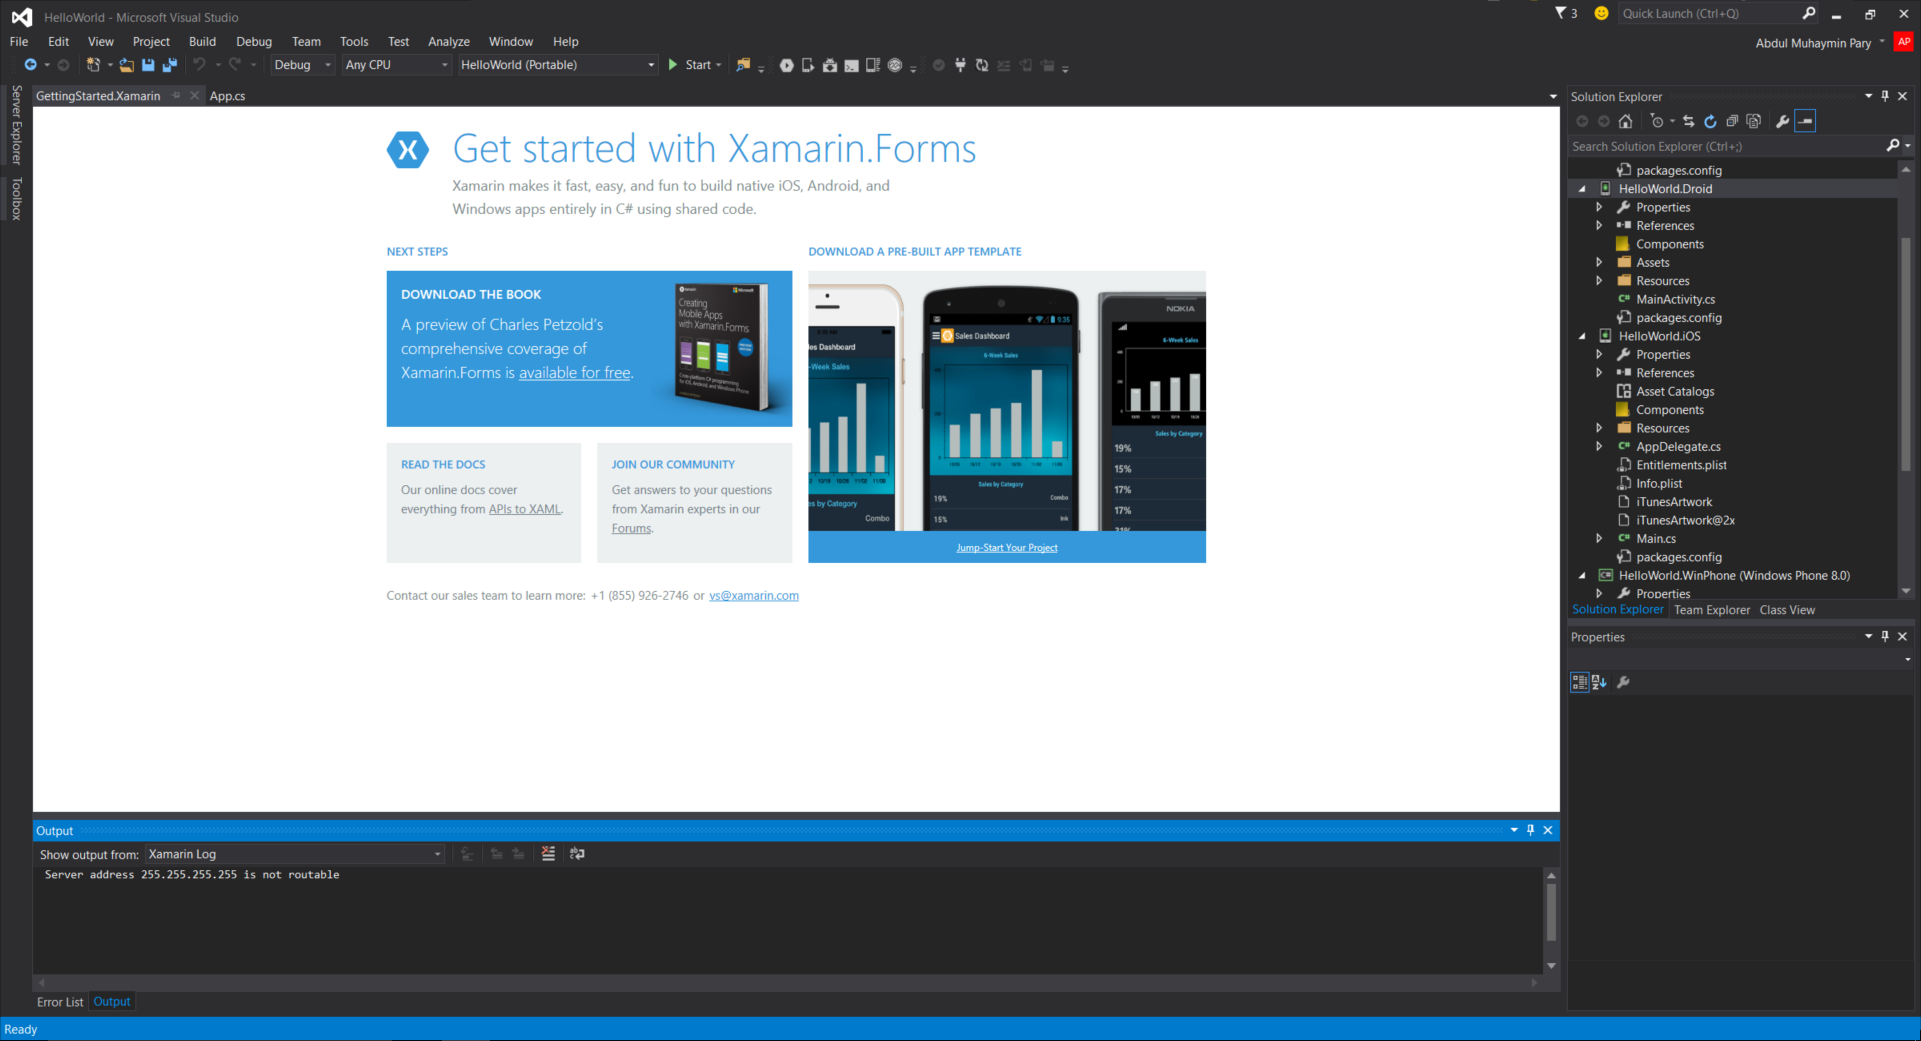The width and height of the screenshot is (1921, 1041).
Task: Click the Open File folder icon
Action: tap(126, 65)
